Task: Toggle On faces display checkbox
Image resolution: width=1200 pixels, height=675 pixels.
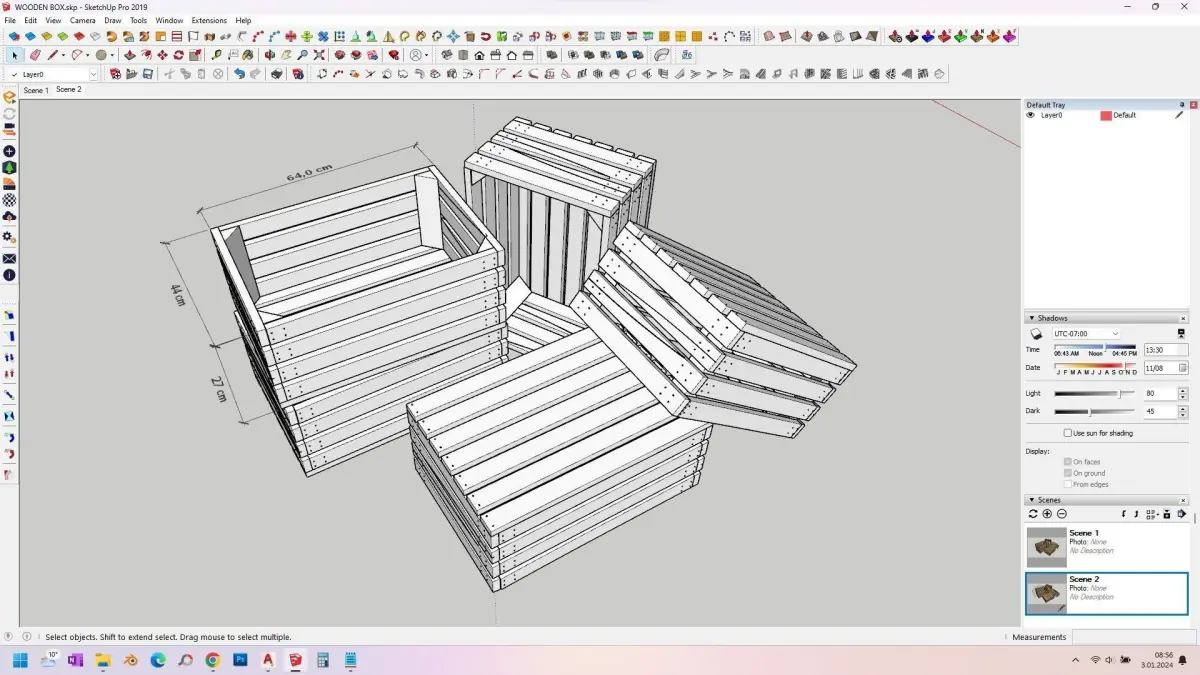Action: [x=1068, y=462]
